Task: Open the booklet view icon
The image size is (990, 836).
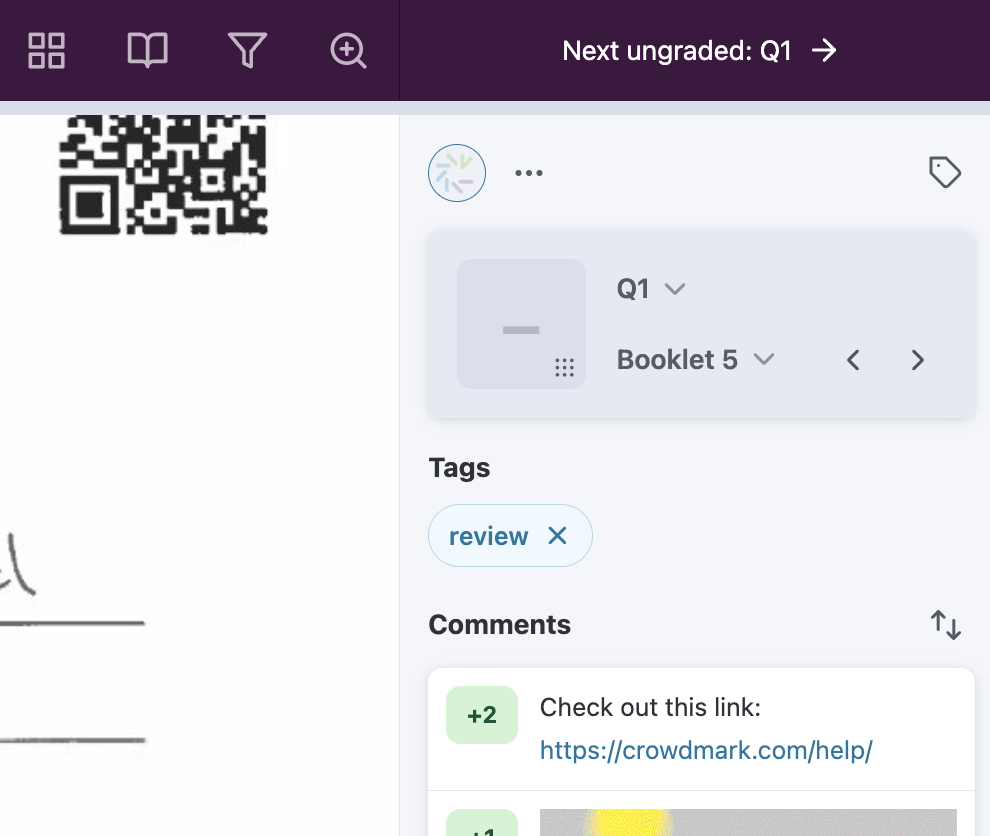Action: (x=147, y=50)
